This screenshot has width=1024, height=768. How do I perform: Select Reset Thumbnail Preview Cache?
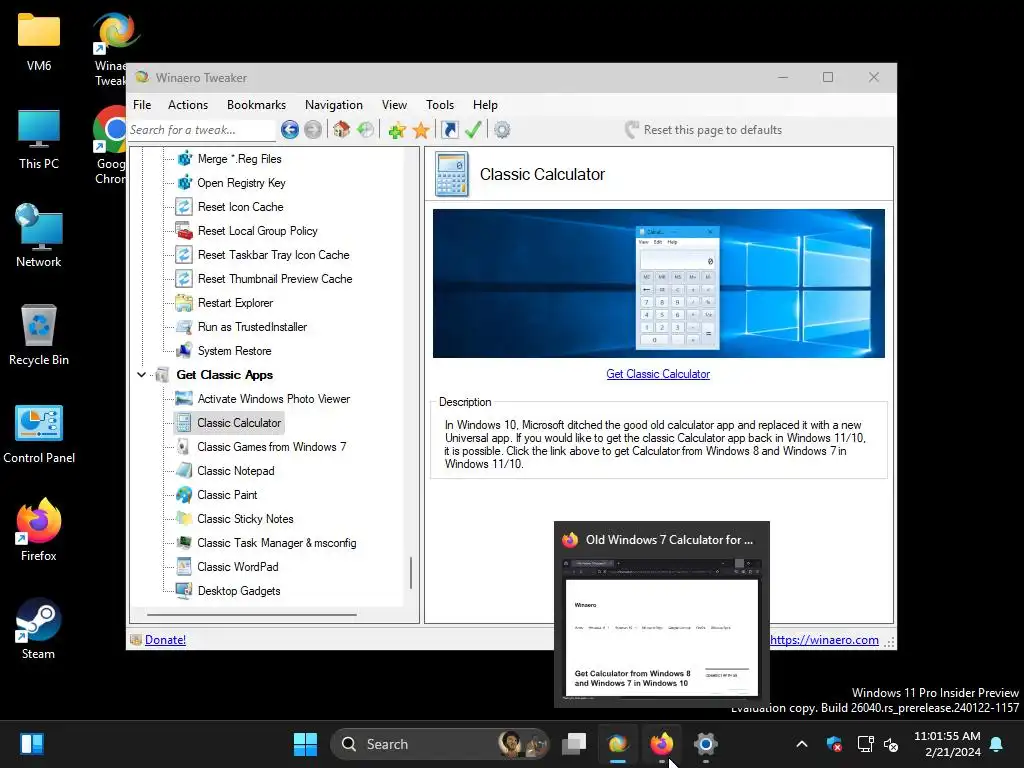tap(275, 279)
